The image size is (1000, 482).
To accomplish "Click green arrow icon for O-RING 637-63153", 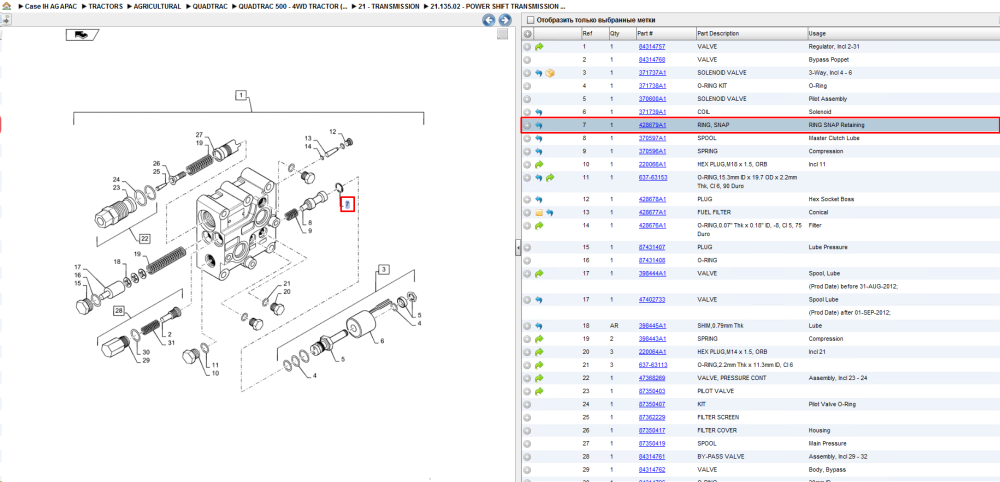I will point(550,178).
